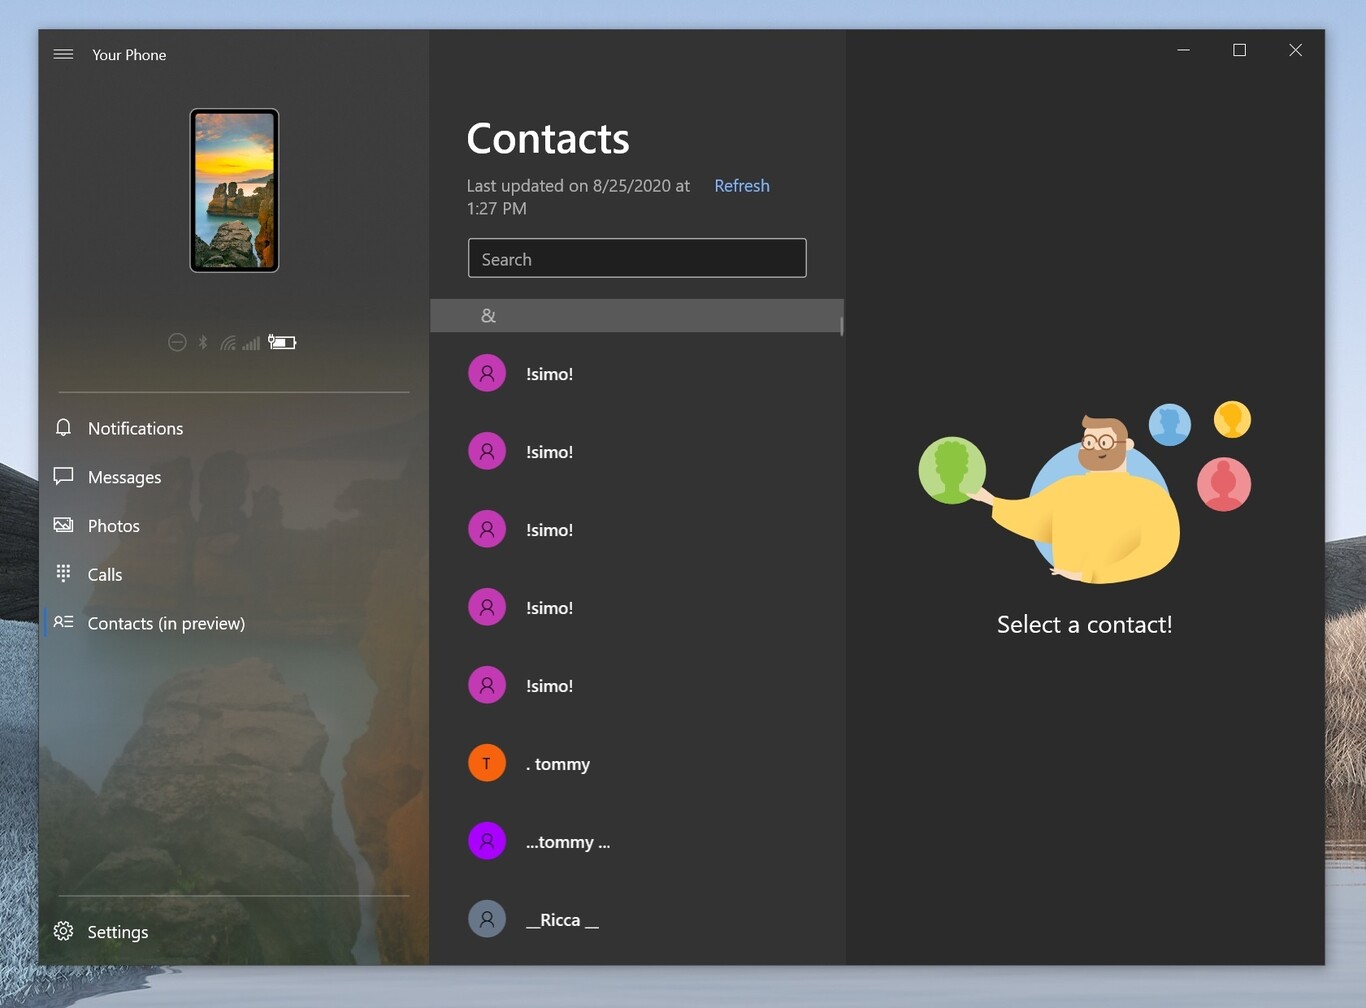The image size is (1366, 1008).
Task: Open Calls via the dialer keypad icon
Action: pos(63,573)
